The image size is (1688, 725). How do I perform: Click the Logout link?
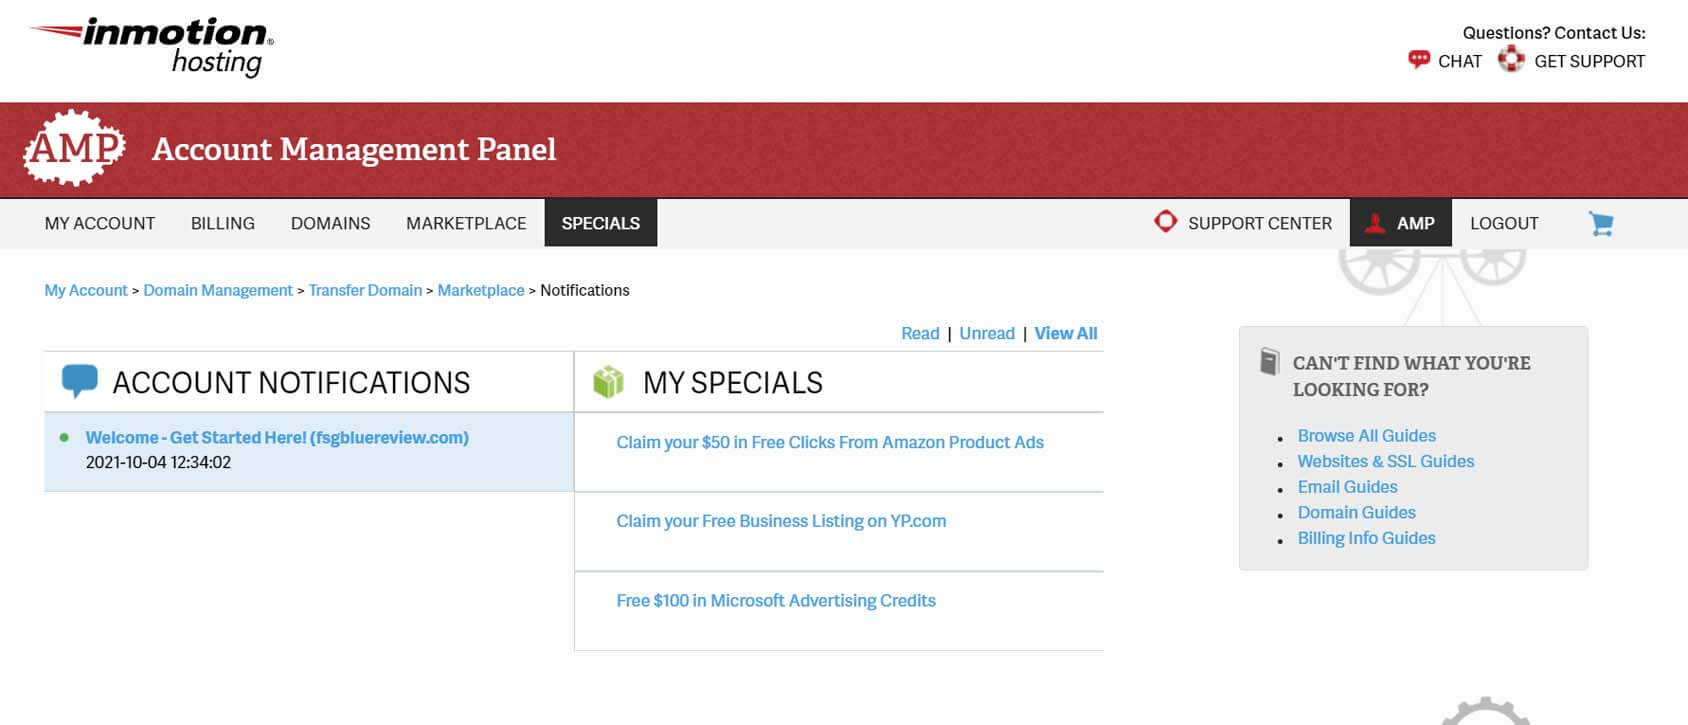1504,223
